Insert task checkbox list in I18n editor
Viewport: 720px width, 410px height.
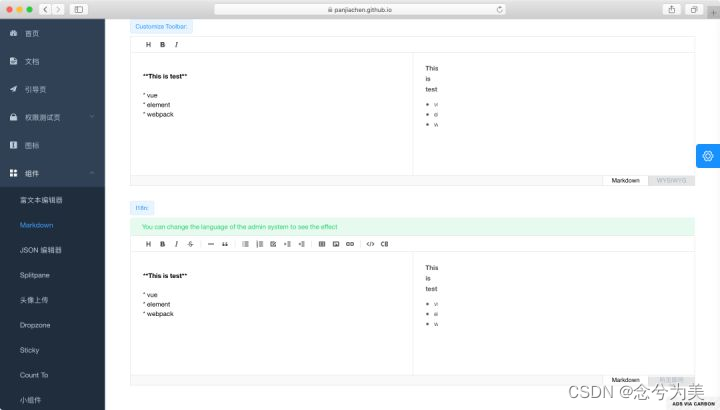pos(273,244)
